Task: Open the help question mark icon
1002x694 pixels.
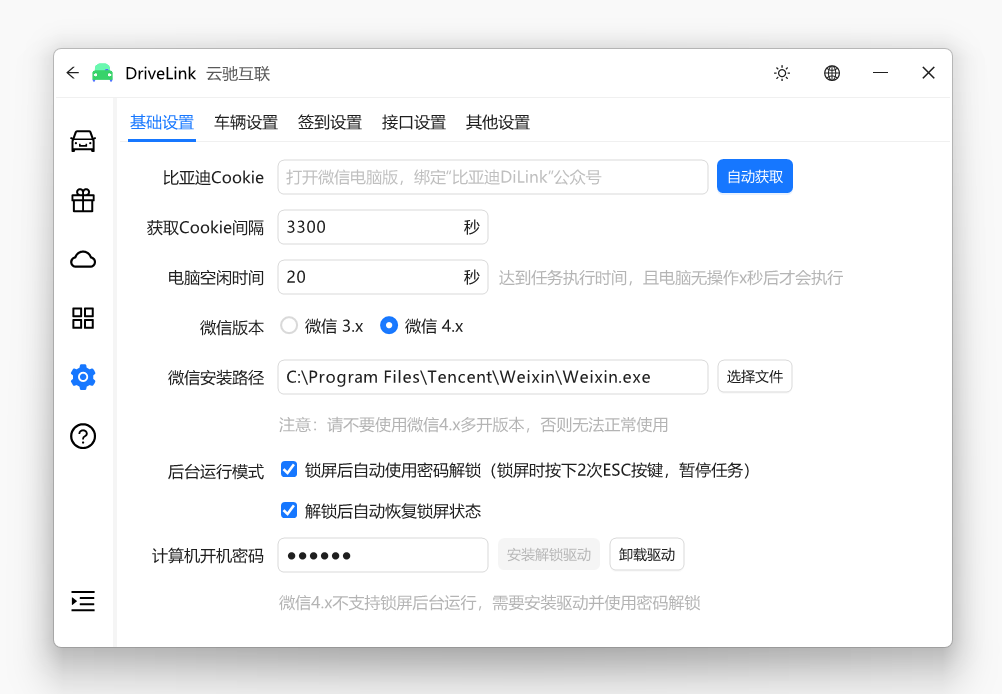Action: pos(83,436)
